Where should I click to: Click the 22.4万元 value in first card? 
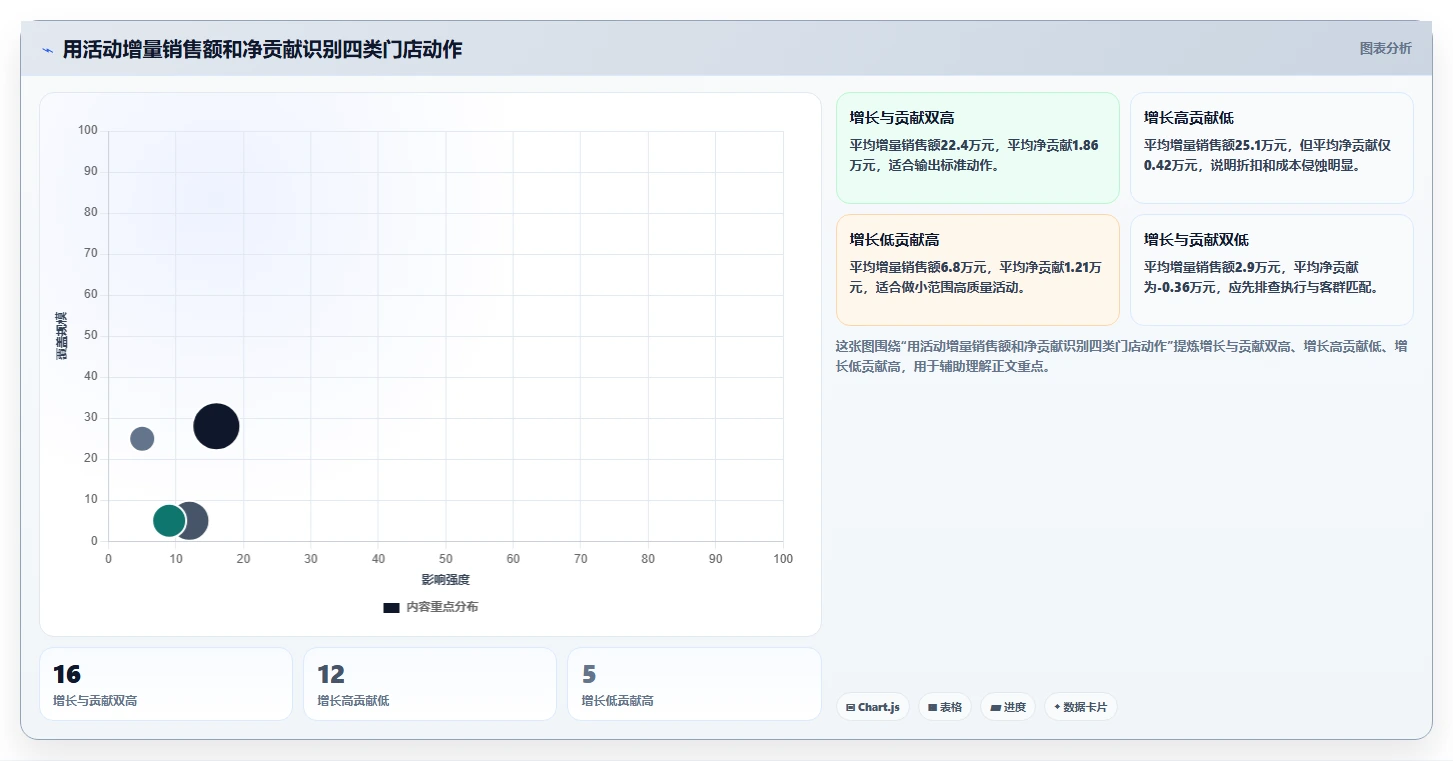tap(968, 146)
